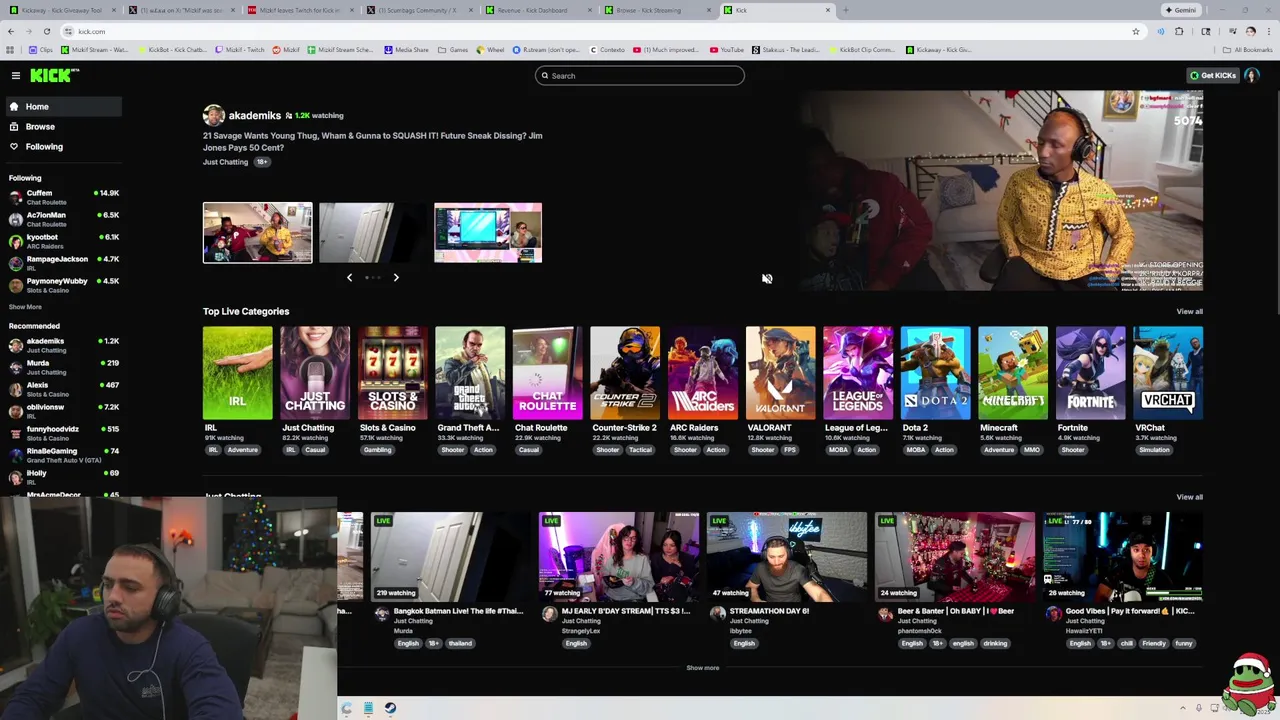Viewport: 1280px width, 720px height.
Task: Click the Search input field
Action: (x=640, y=75)
